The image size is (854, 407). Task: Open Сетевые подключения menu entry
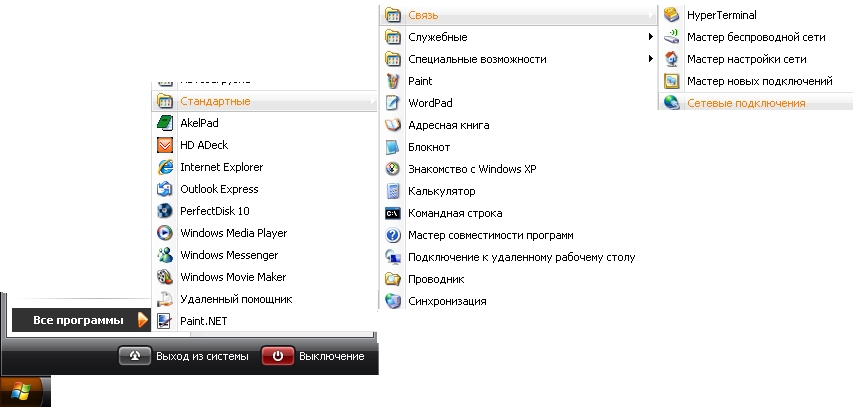[x=756, y=102]
